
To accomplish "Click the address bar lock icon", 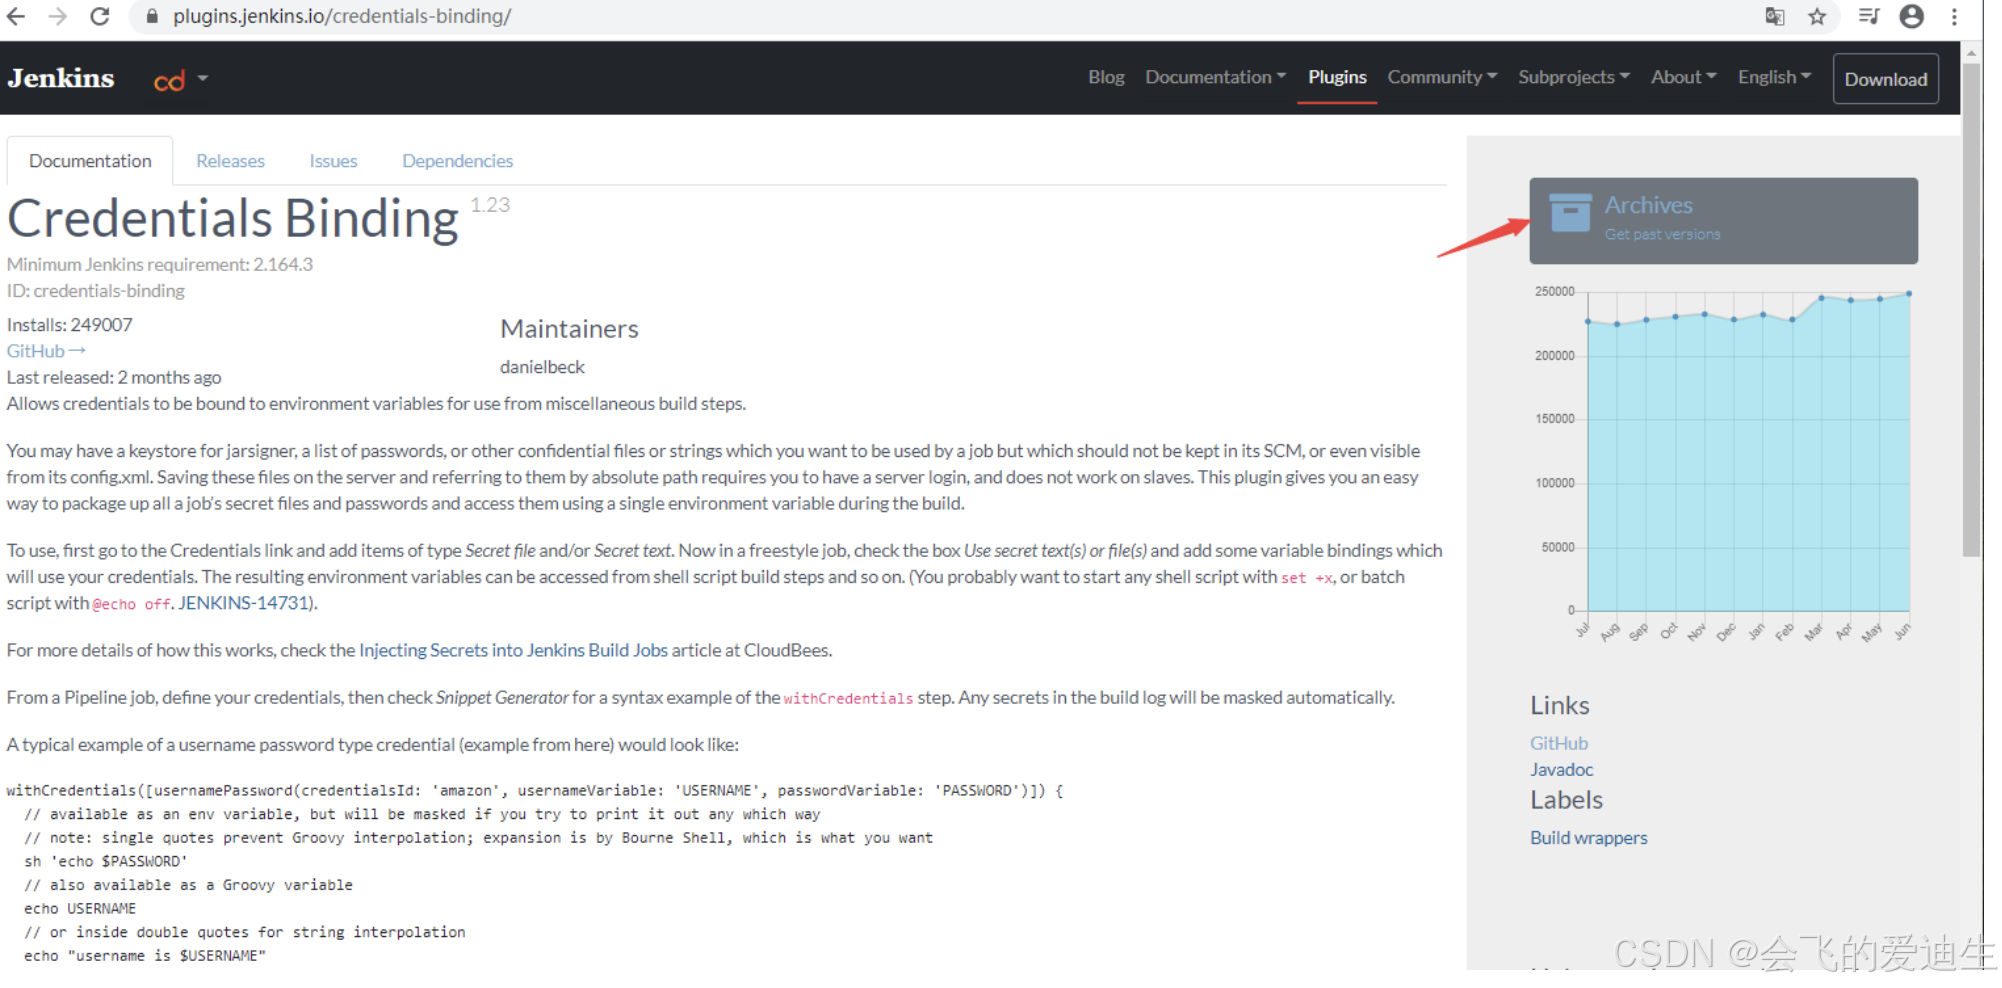I will (152, 16).
